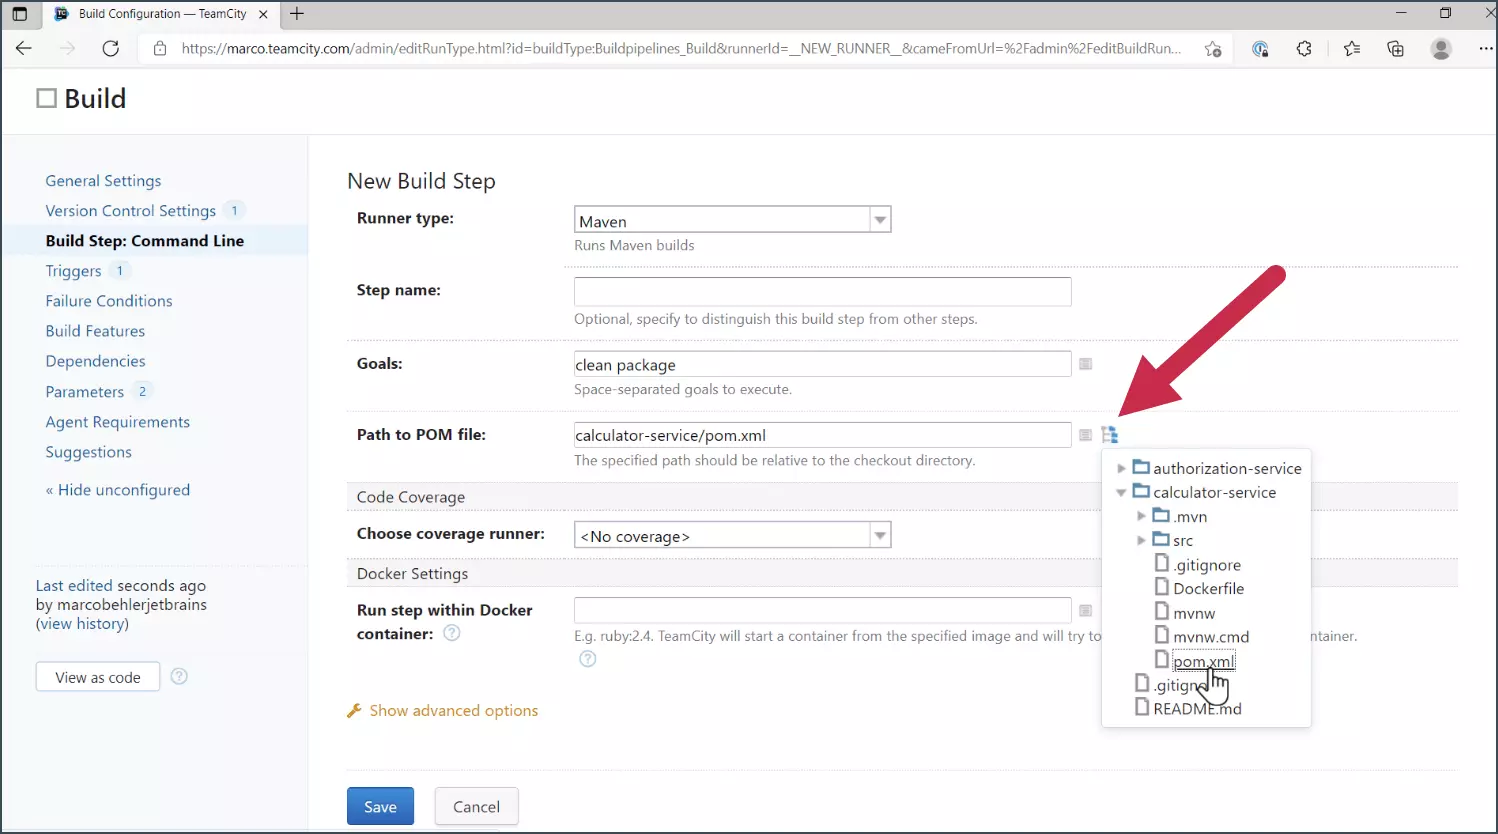The height and width of the screenshot is (834, 1498).
Task: Click the browser refresh icon
Action: 111,48
